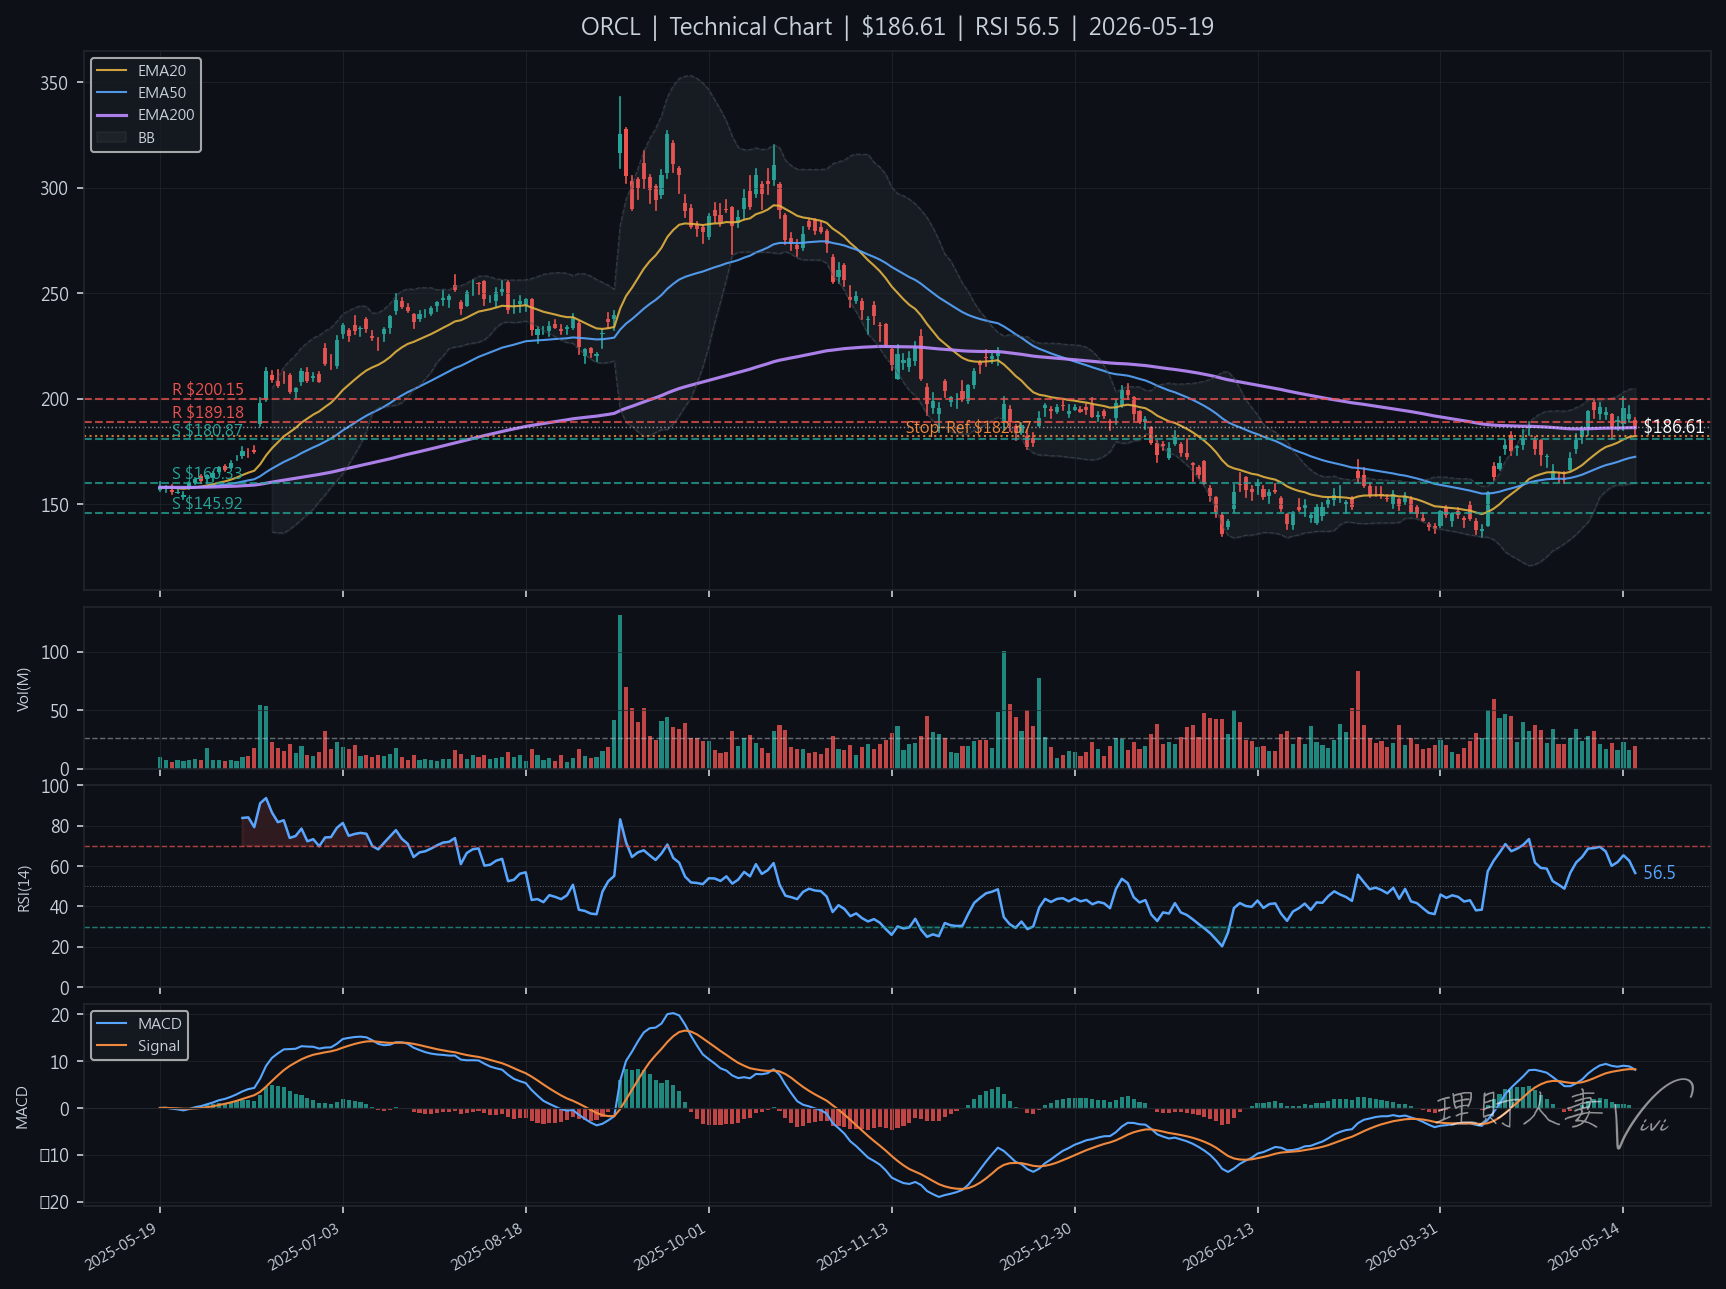Click 'RSI 56.5' in the chart title
The image size is (1726, 1289).
pyautogui.click(x=1017, y=27)
